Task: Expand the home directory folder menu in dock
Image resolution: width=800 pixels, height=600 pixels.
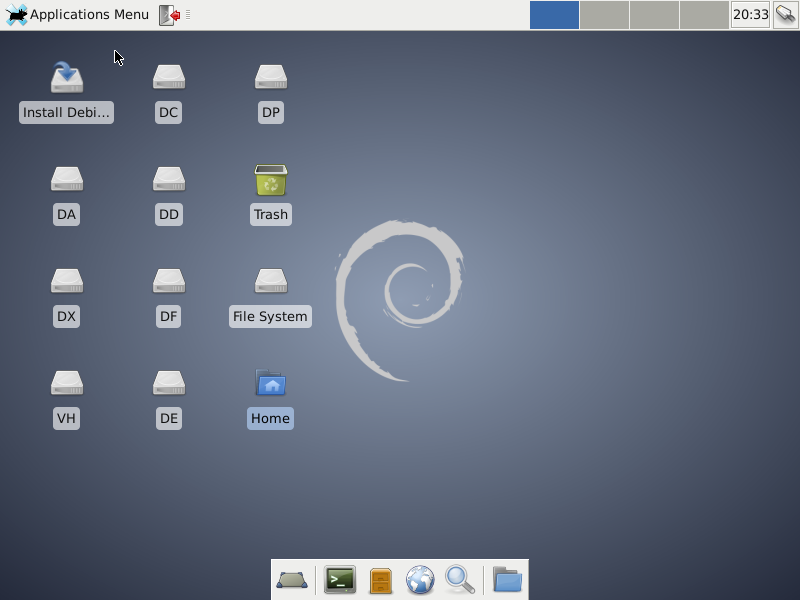Action: pyautogui.click(x=508, y=580)
